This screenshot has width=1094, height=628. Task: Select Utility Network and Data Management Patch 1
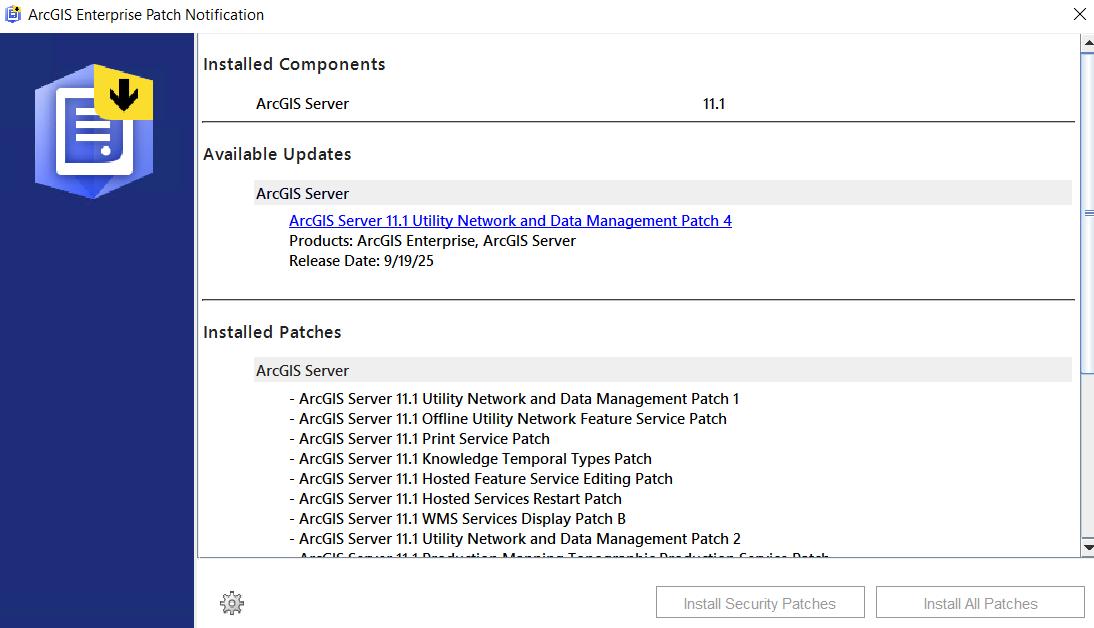[x=514, y=399]
